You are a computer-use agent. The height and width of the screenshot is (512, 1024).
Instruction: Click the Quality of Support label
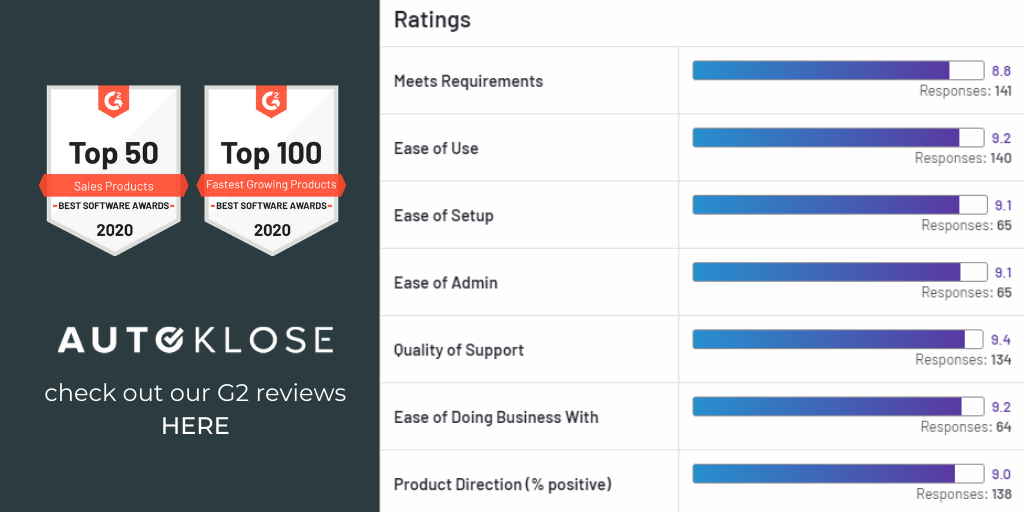(458, 350)
